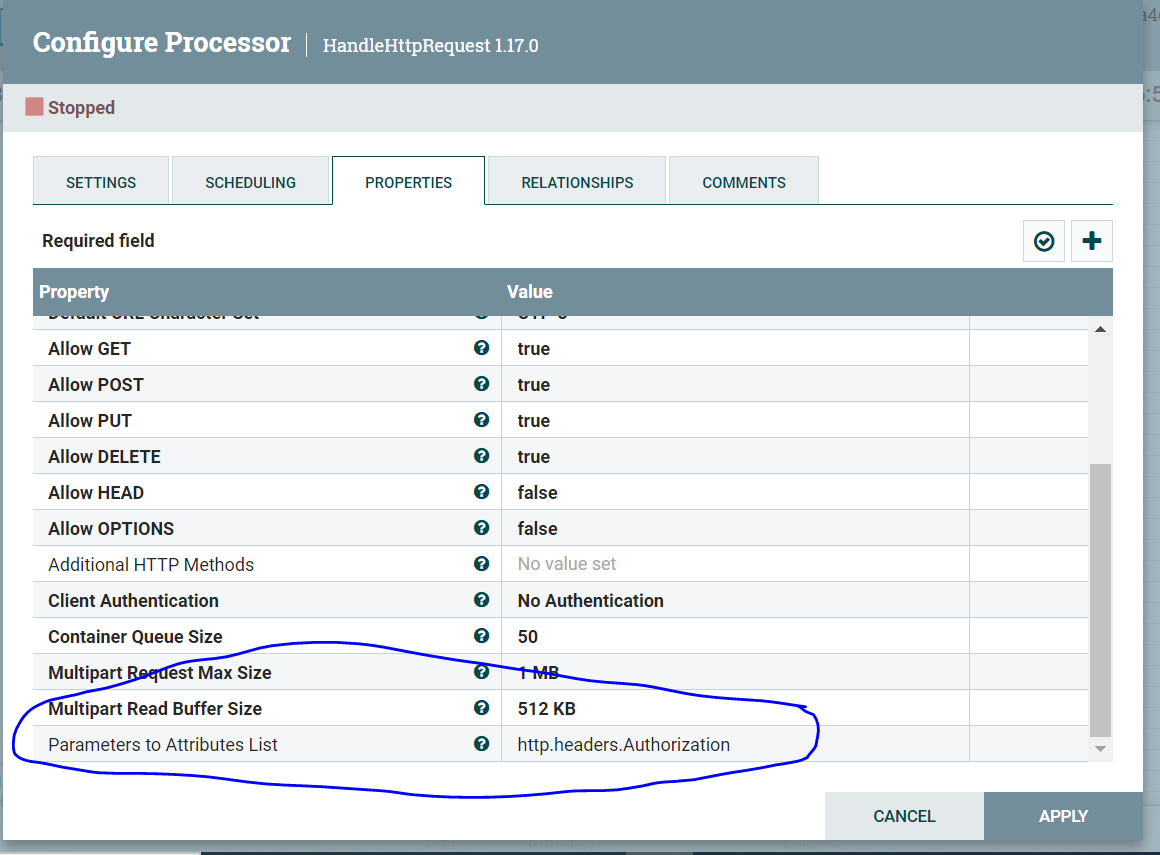Show help for Parameters to Attributes List

point(481,744)
